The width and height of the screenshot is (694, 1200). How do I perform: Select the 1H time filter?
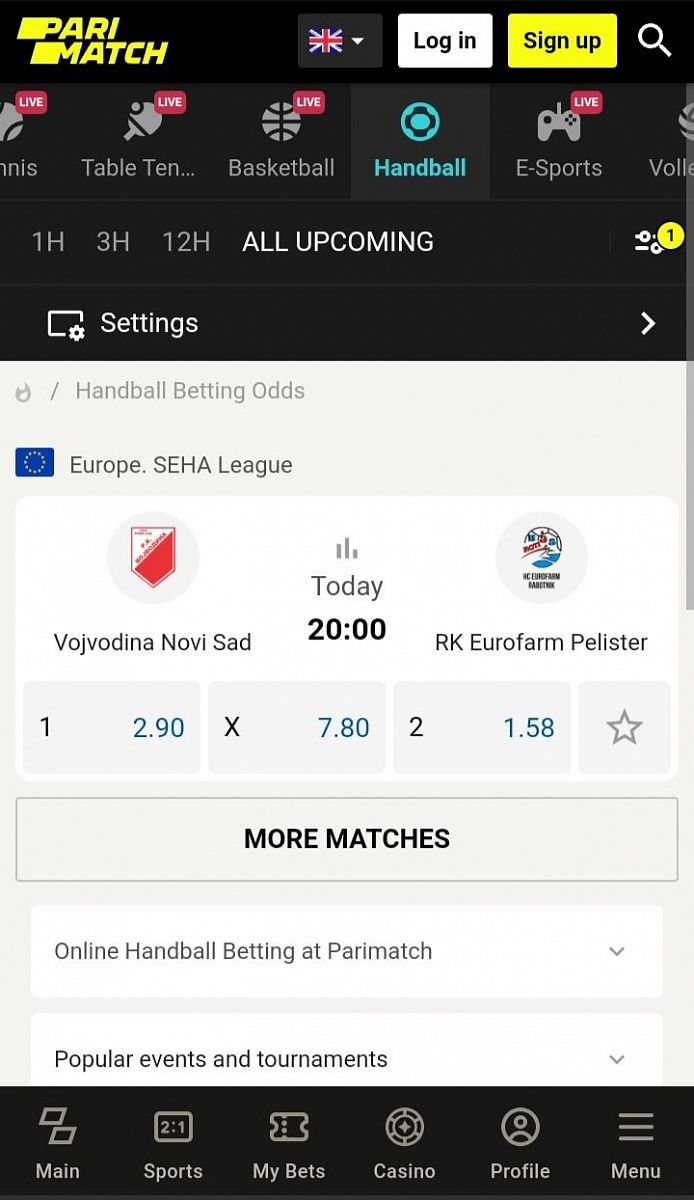click(48, 241)
